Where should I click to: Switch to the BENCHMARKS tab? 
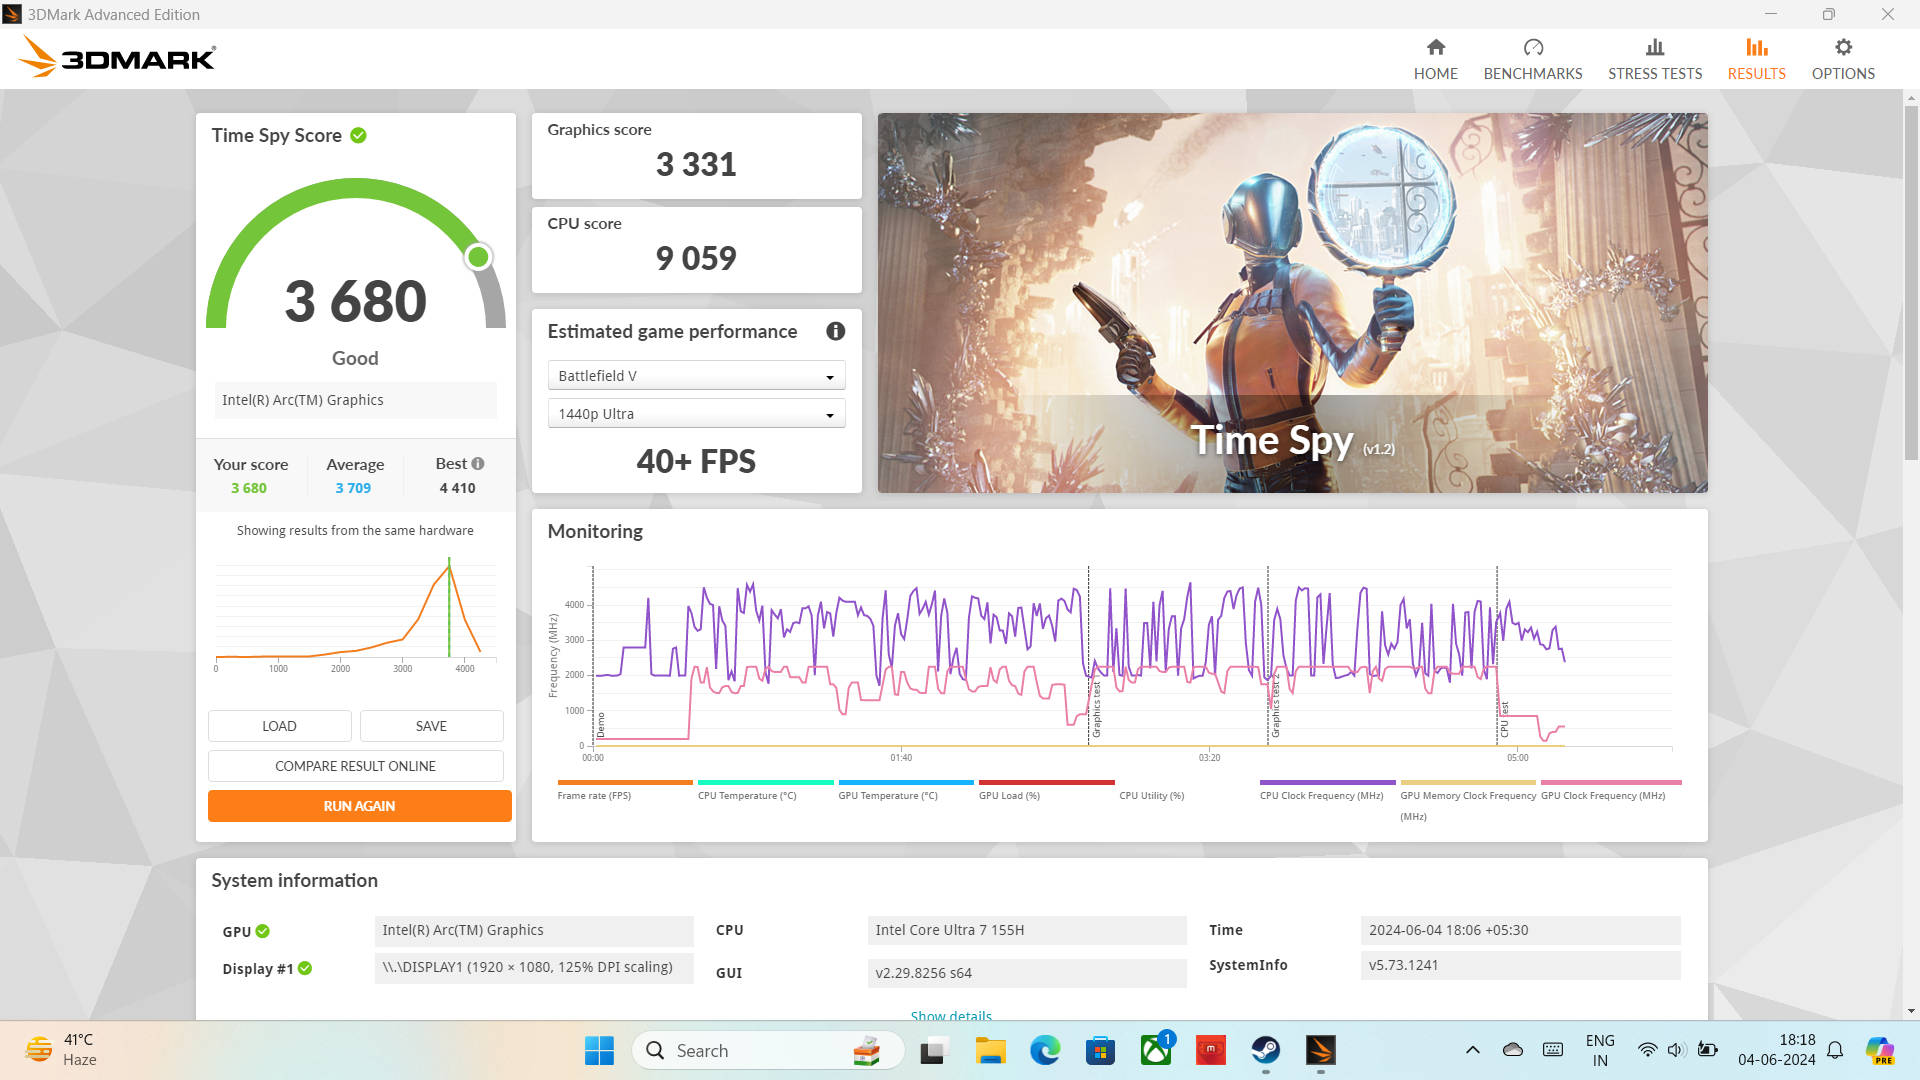[1532, 59]
